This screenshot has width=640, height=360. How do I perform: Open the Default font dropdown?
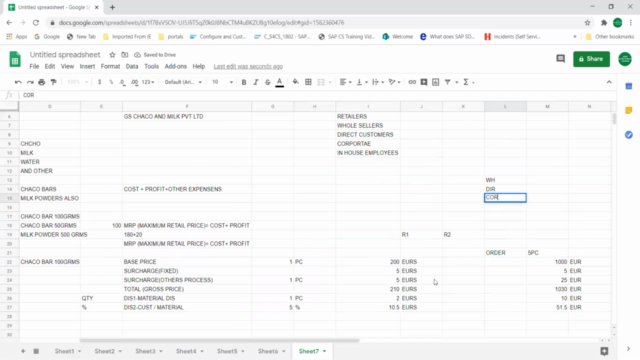tap(183, 82)
